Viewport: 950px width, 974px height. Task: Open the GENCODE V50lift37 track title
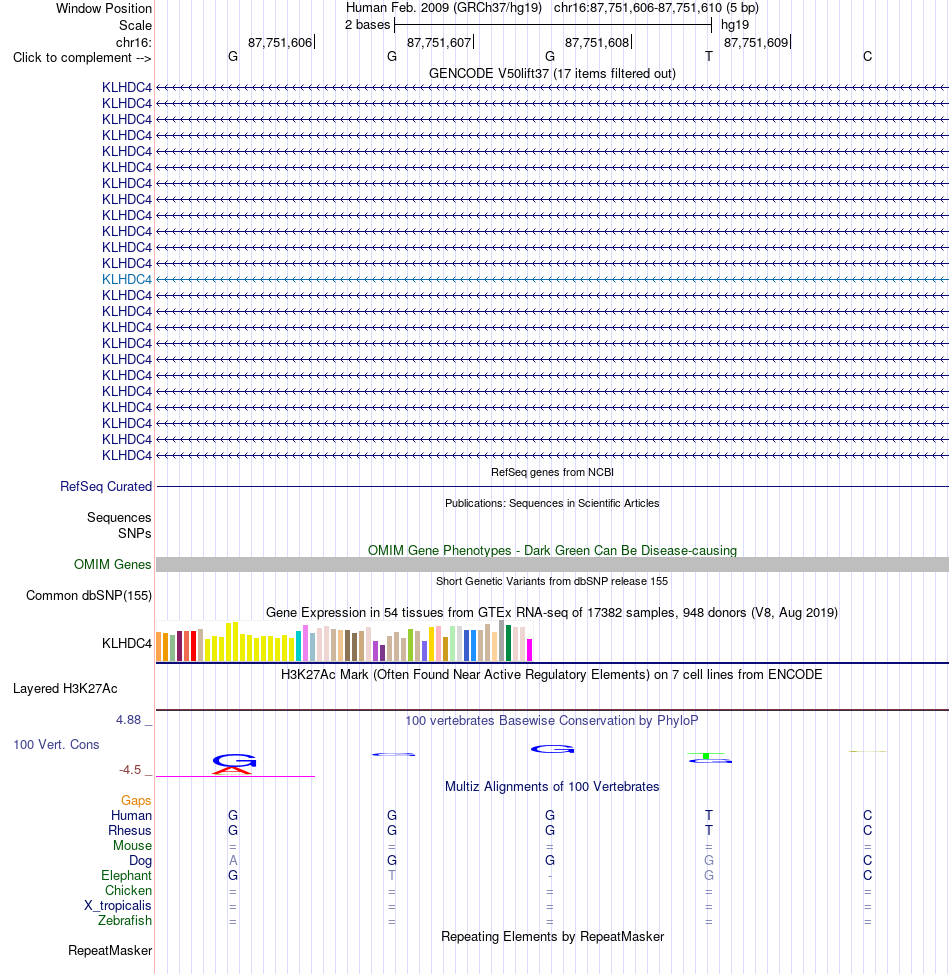552,73
